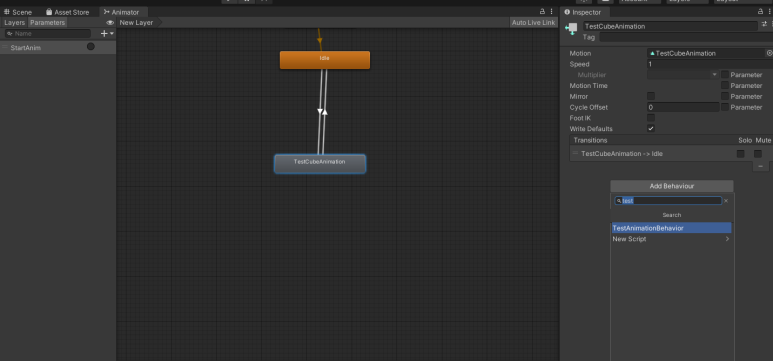
Task: Expand the New Script chevron arrow
Action: coord(727,239)
